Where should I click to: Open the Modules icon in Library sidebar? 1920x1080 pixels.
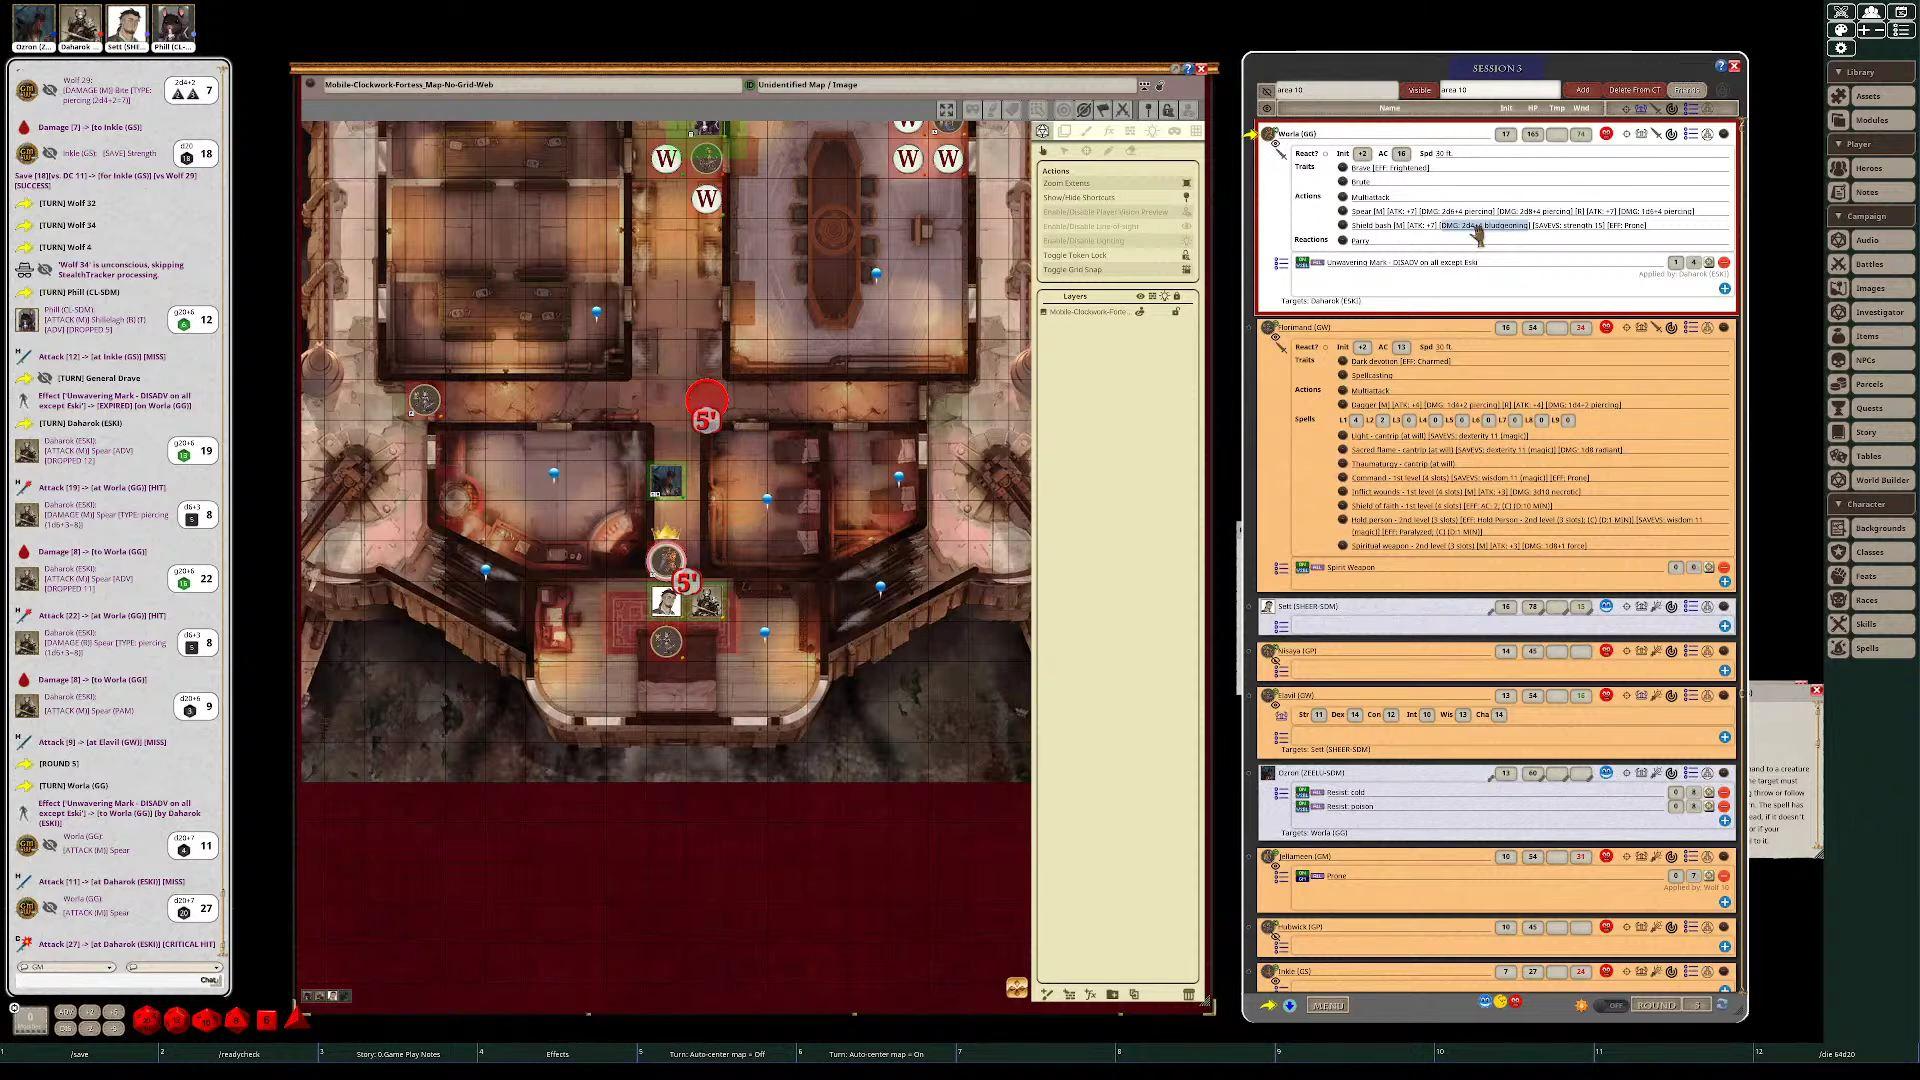coord(1839,119)
